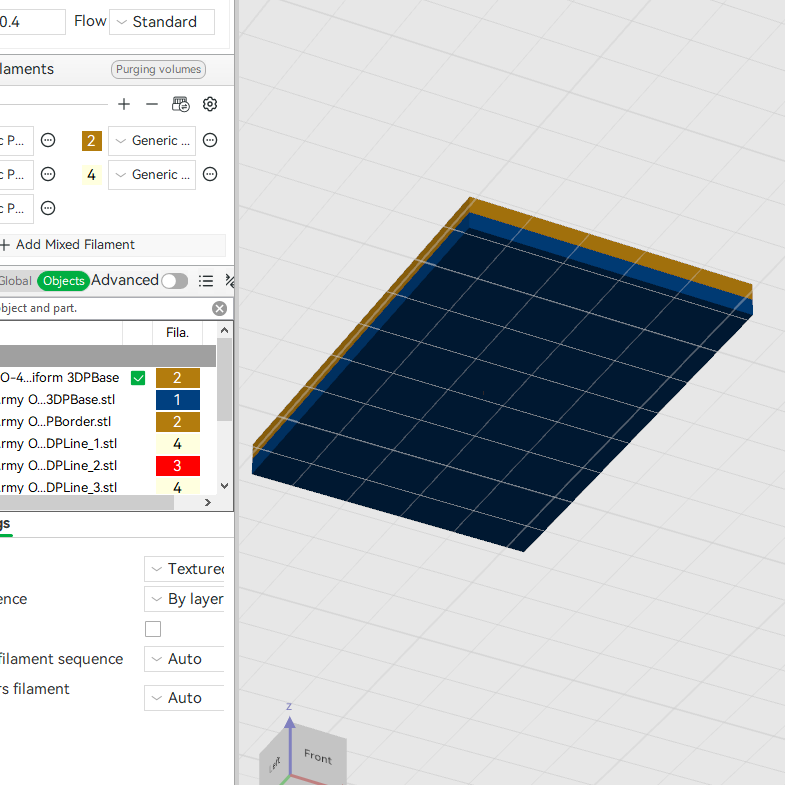Screen dimensions: 785x785
Task: Select the 3DPBase parent object row
Action: 60,377
